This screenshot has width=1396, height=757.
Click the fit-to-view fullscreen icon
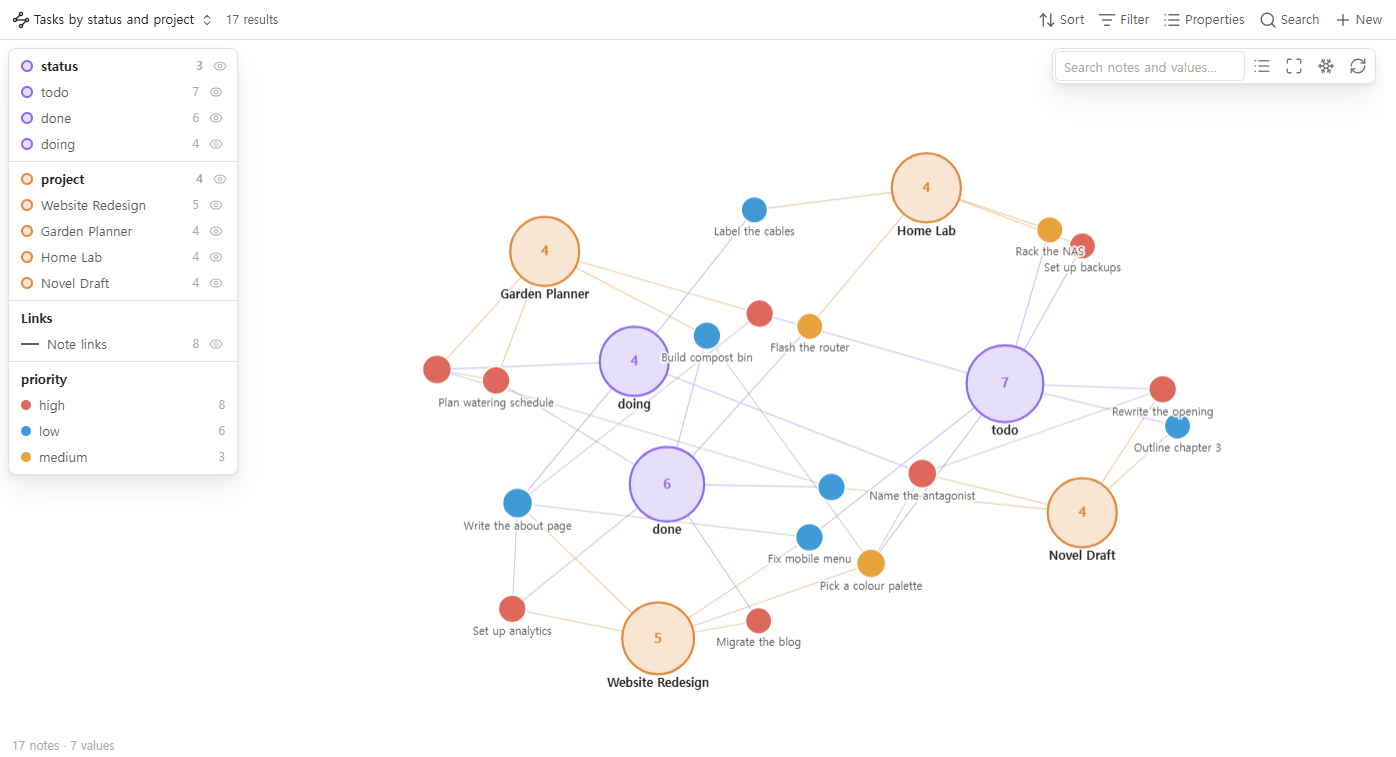tap(1294, 66)
